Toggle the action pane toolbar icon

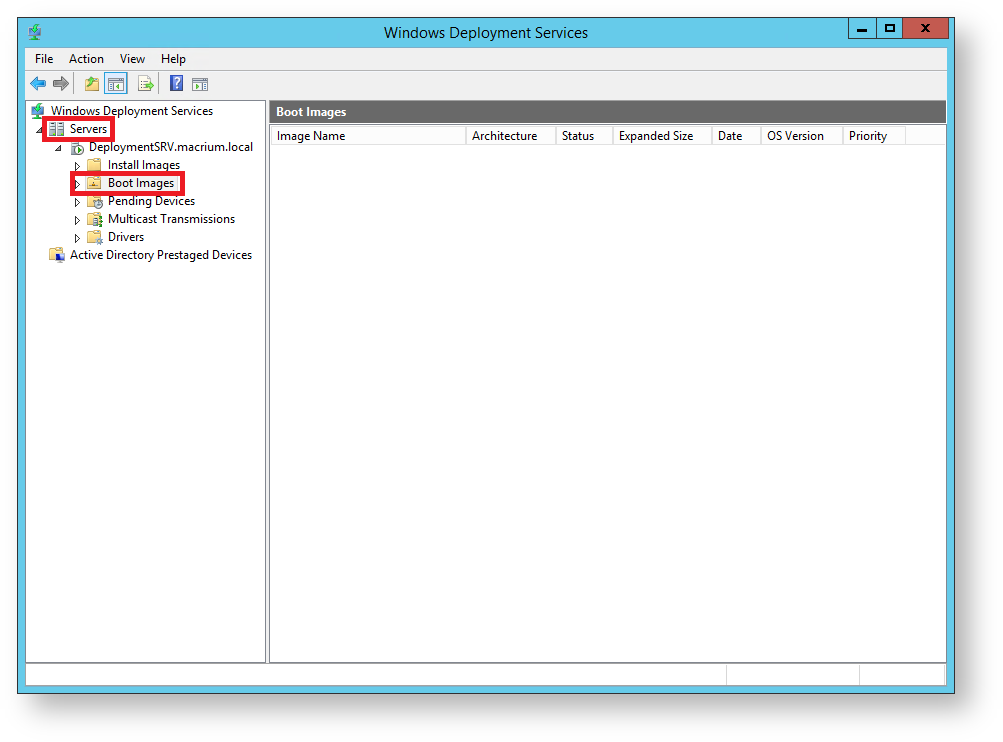pyautogui.click(x=200, y=84)
